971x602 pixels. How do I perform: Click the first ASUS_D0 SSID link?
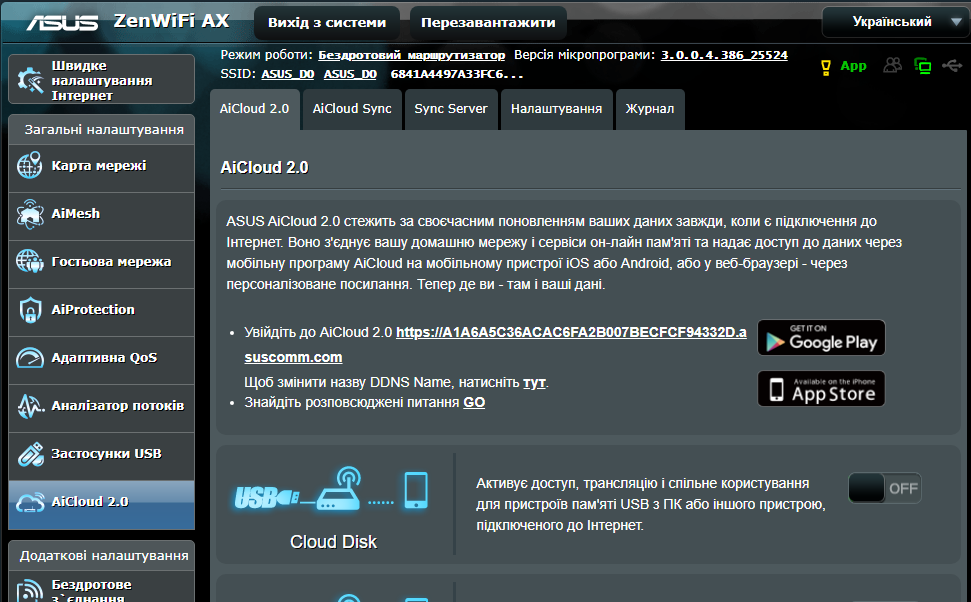[x=288, y=74]
